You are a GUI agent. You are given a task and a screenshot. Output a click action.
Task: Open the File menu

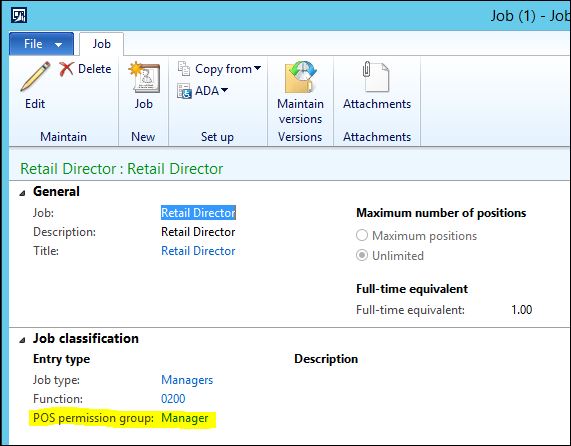pos(41,44)
